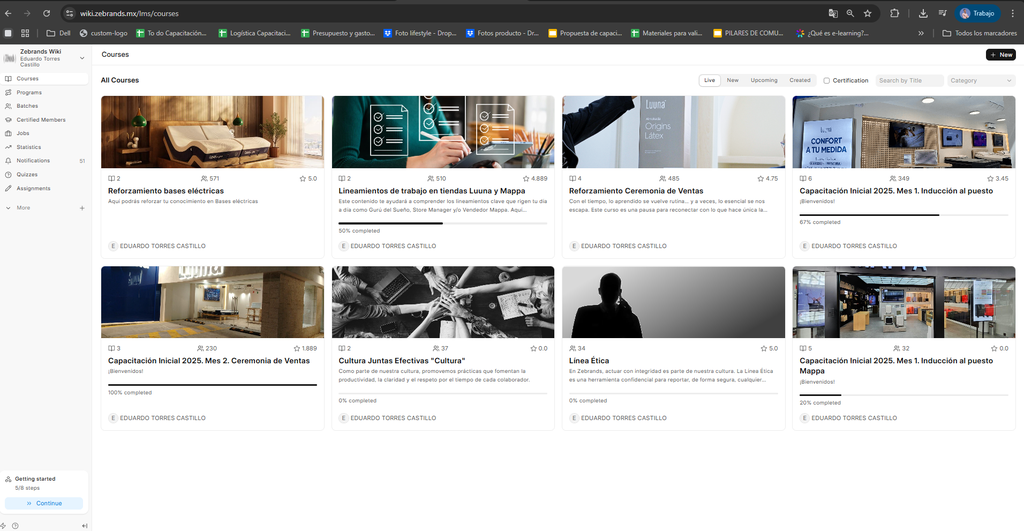The width and height of the screenshot is (1024, 531).
Task: Open the Todos los marcadores folder
Action: coord(979,33)
